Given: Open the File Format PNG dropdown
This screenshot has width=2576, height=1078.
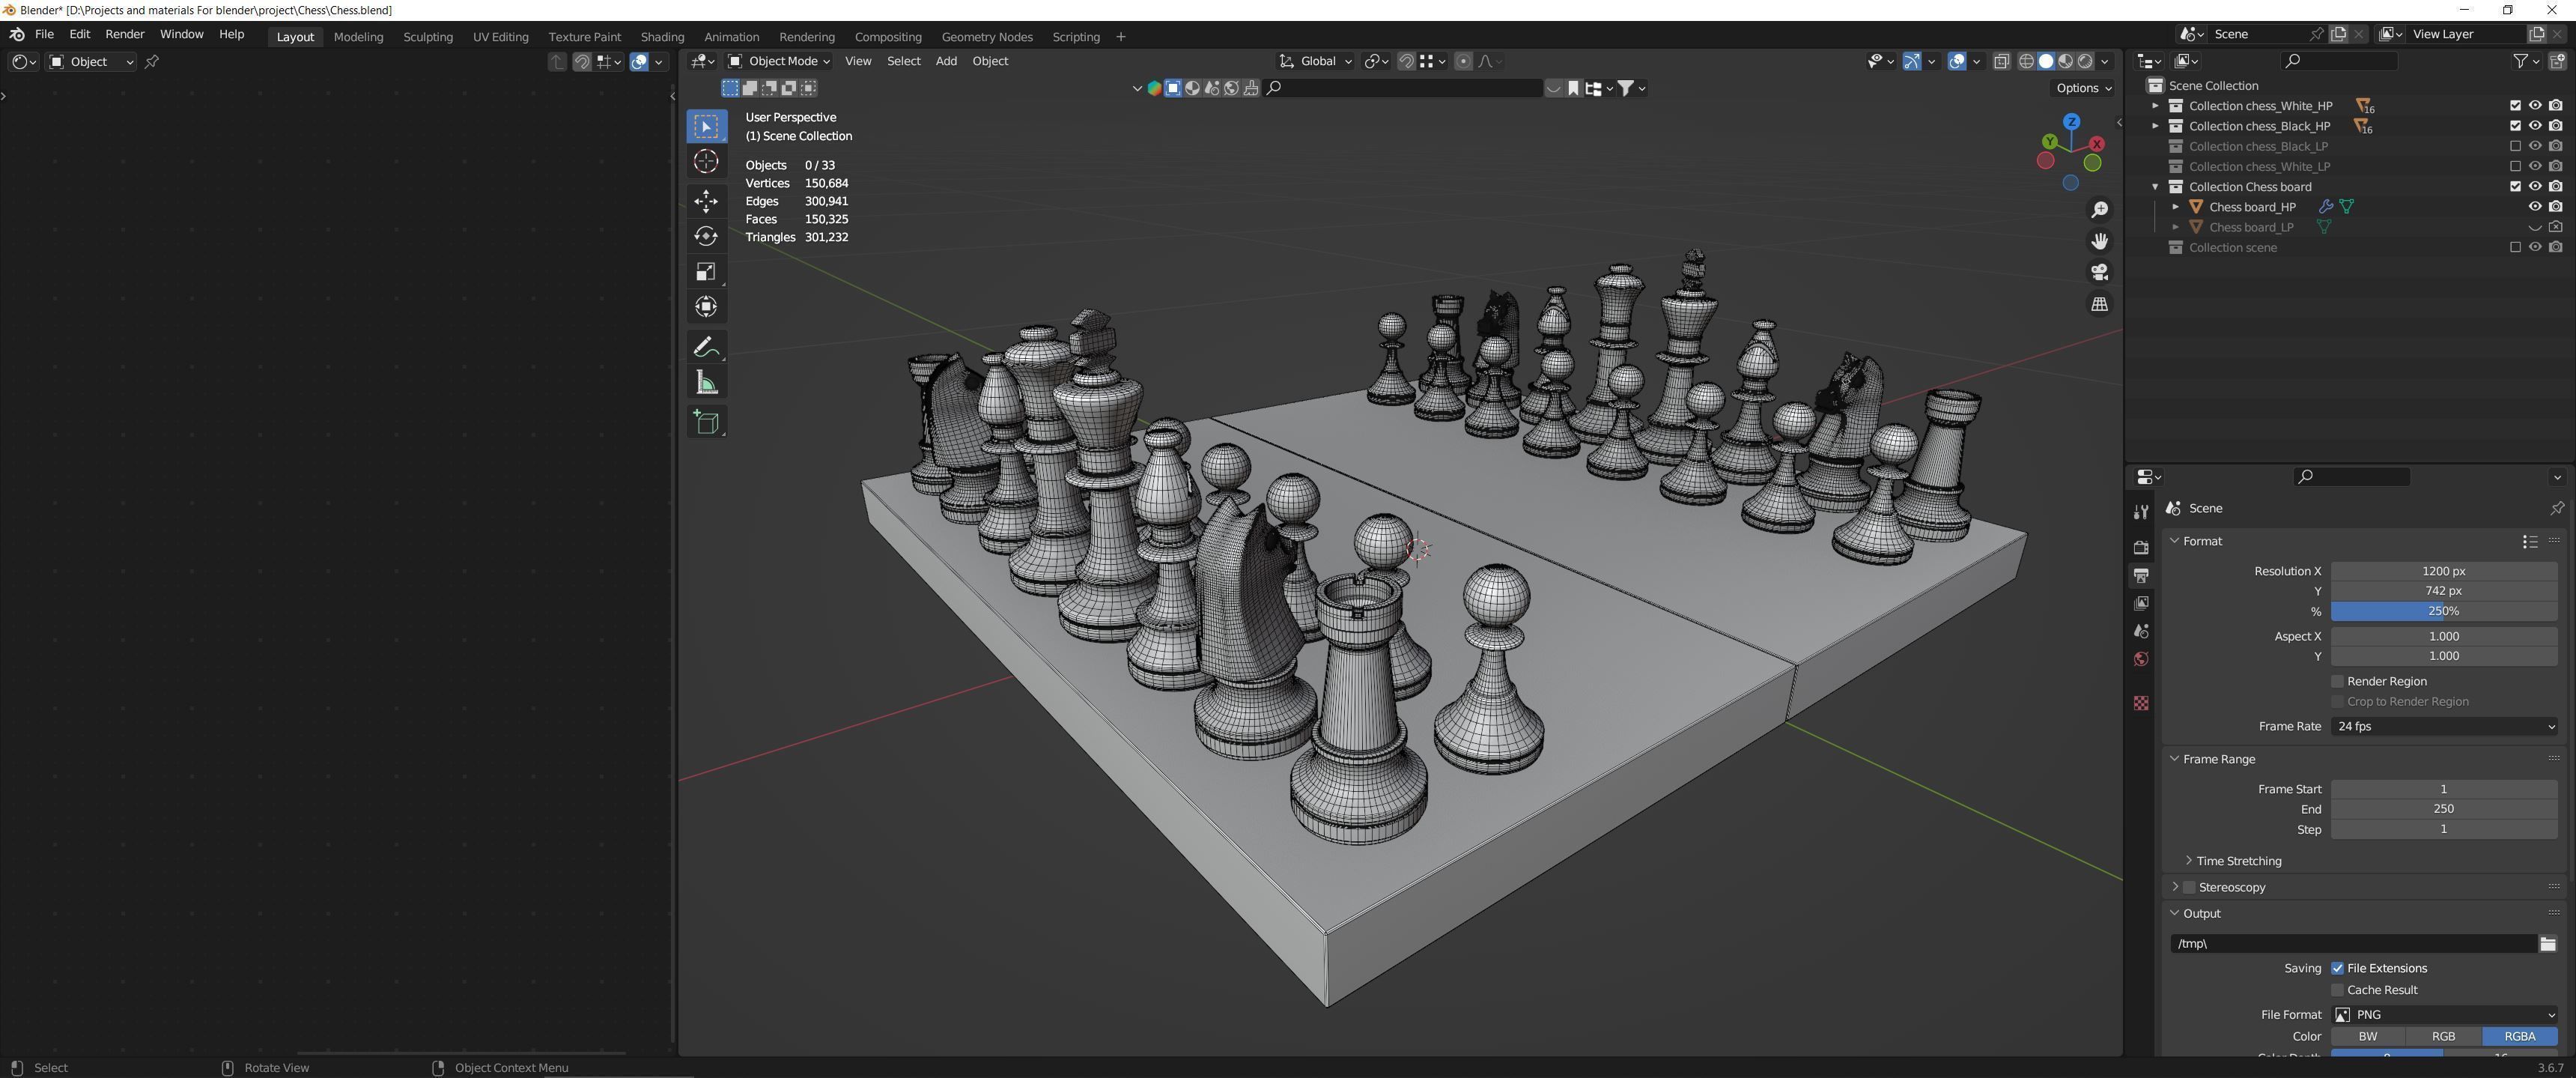Looking at the screenshot, I should (2444, 1014).
